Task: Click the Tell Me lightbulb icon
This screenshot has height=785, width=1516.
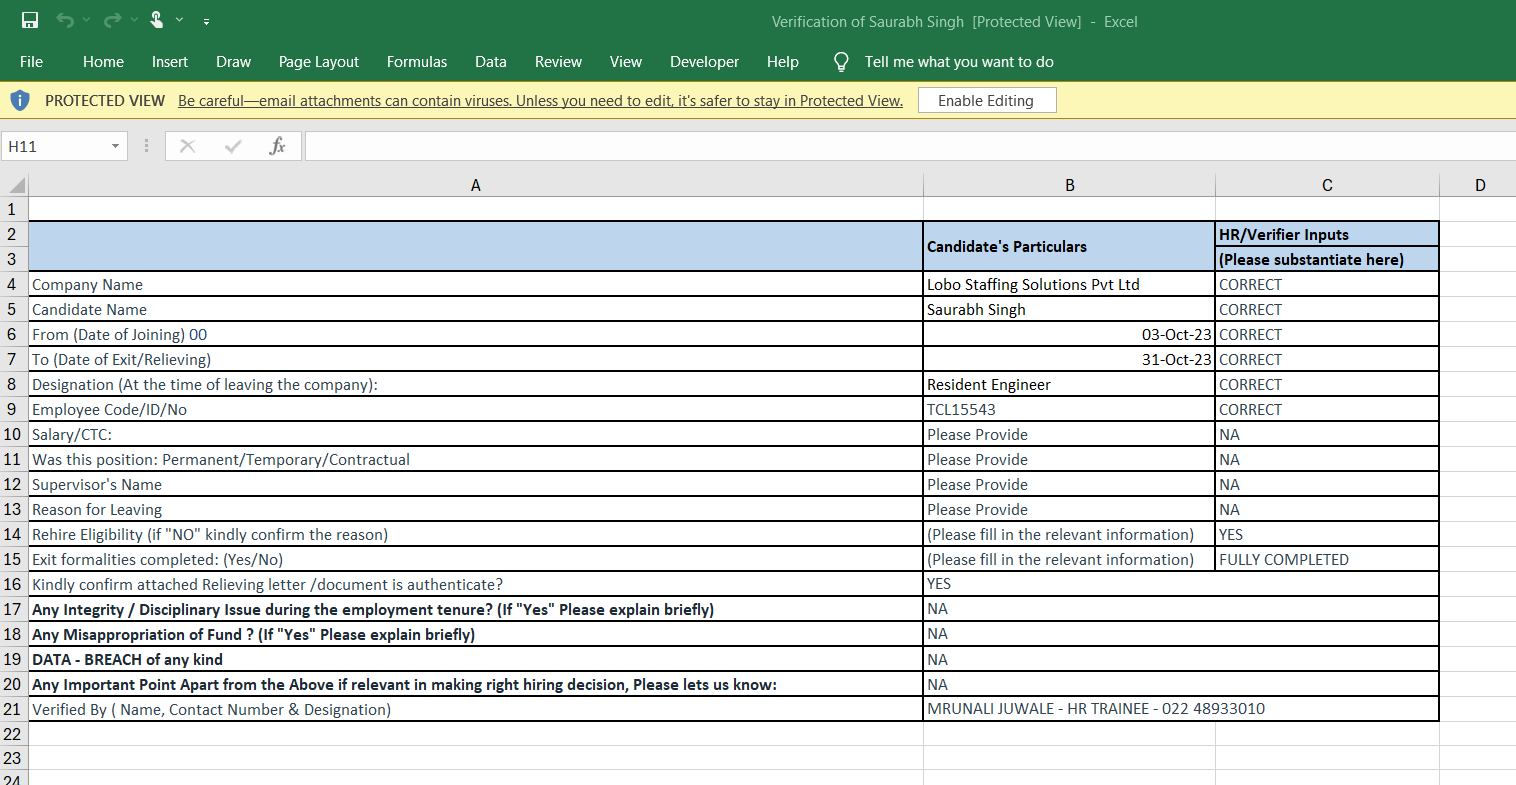Action: [x=841, y=62]
